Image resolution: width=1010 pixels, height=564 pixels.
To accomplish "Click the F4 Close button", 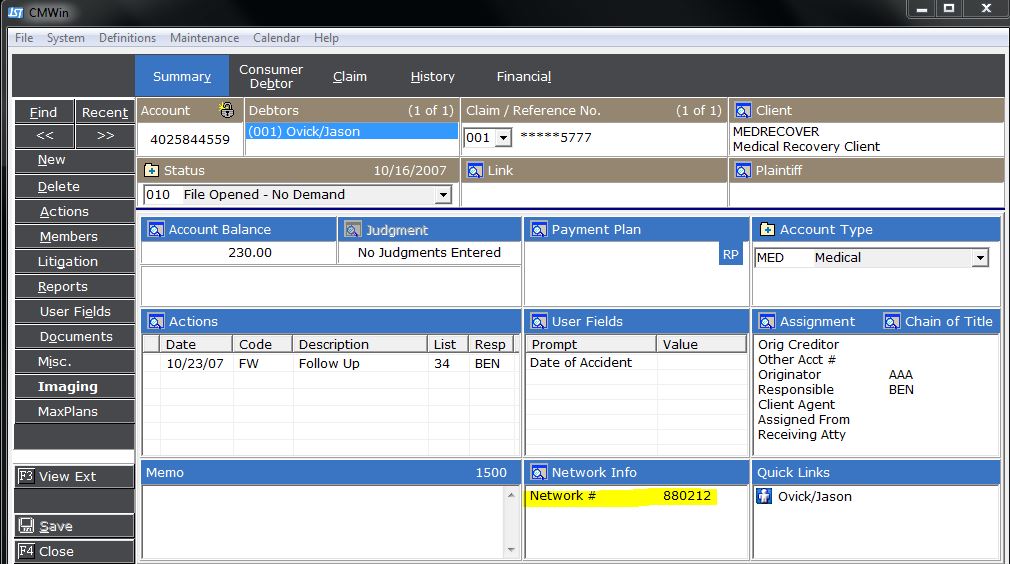I will click(x=74, y=551).
